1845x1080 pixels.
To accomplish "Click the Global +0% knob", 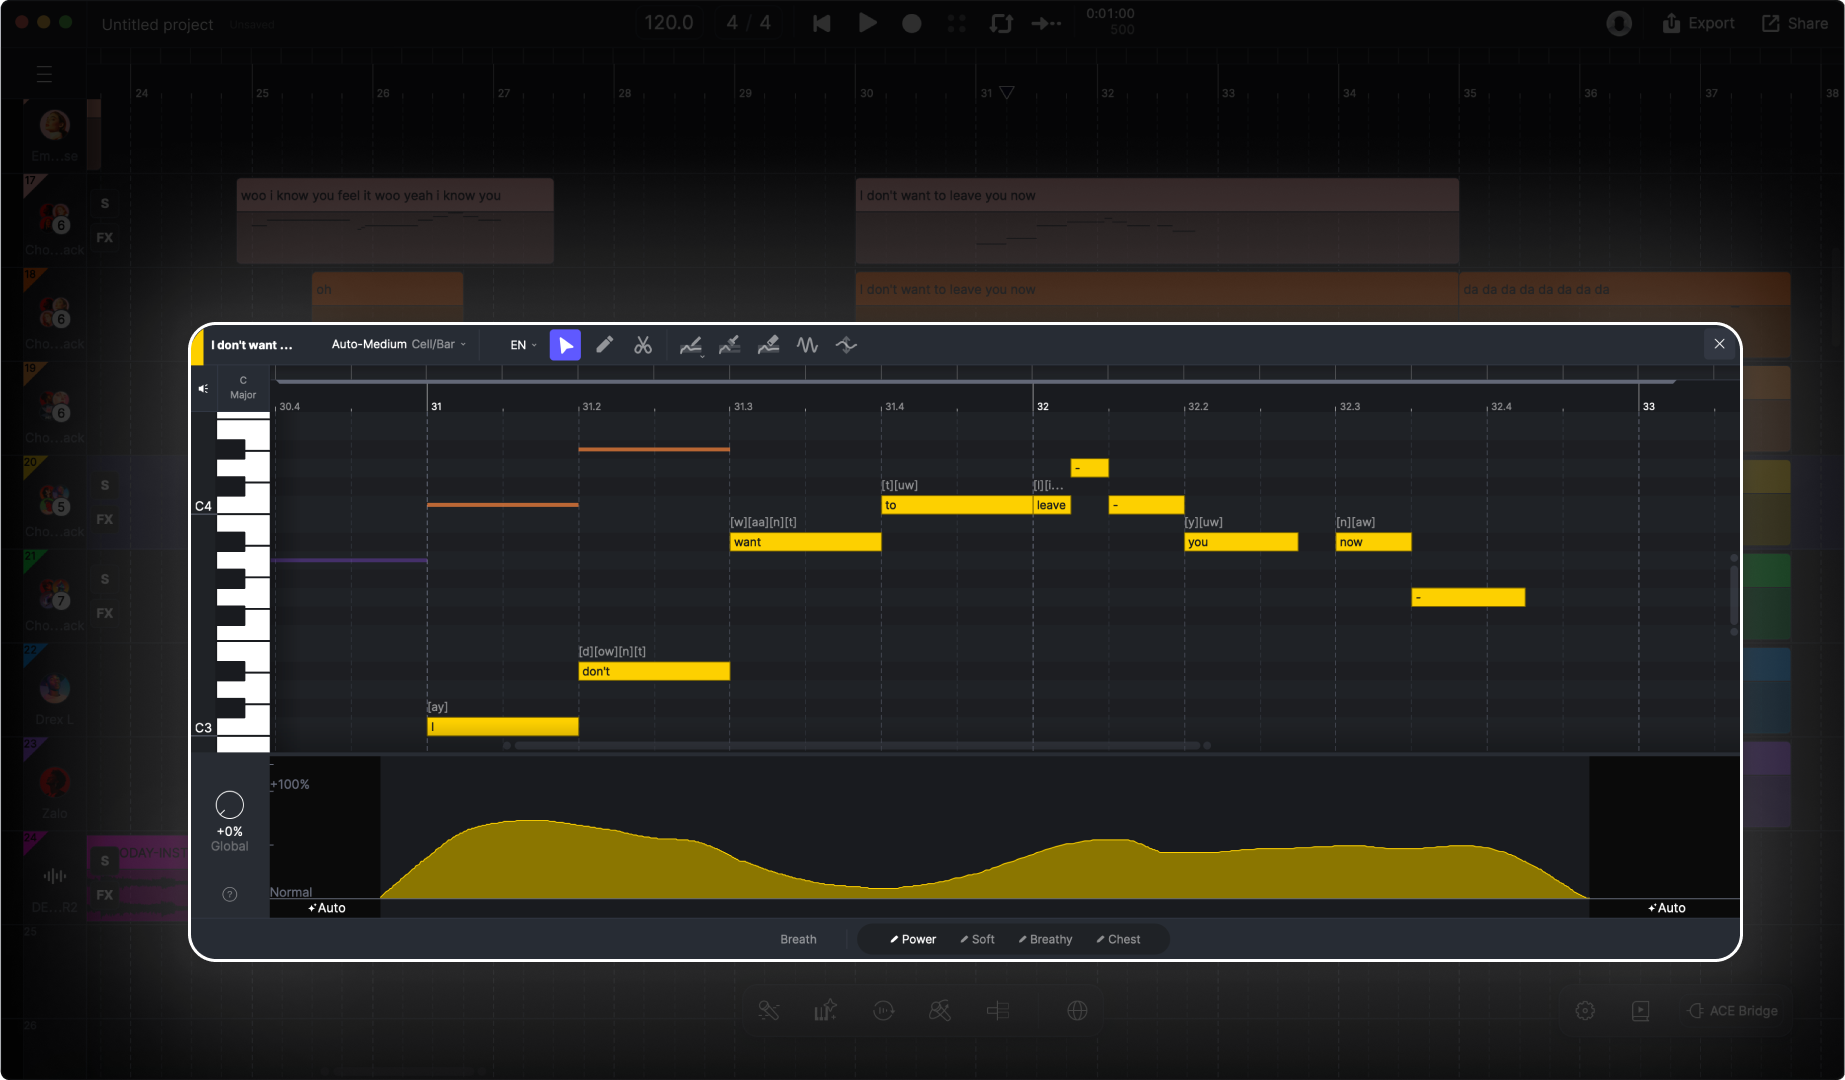I will pos(230,805).
